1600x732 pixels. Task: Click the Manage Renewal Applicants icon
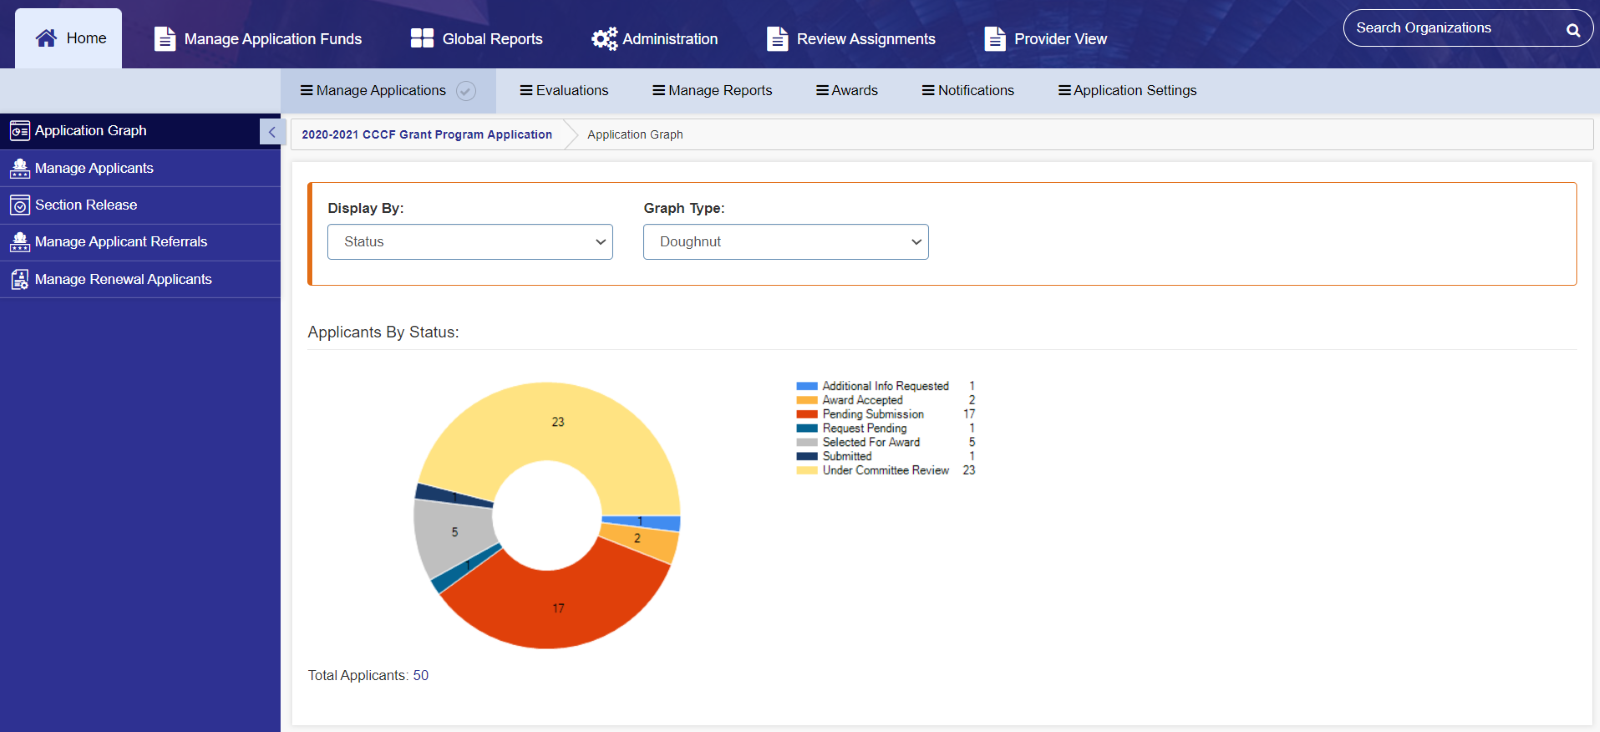(20, 279)
